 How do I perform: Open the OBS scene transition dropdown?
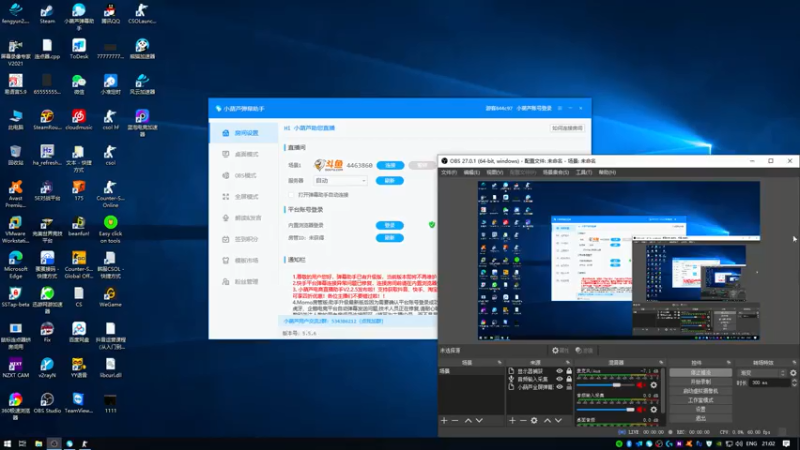point(762,373)
